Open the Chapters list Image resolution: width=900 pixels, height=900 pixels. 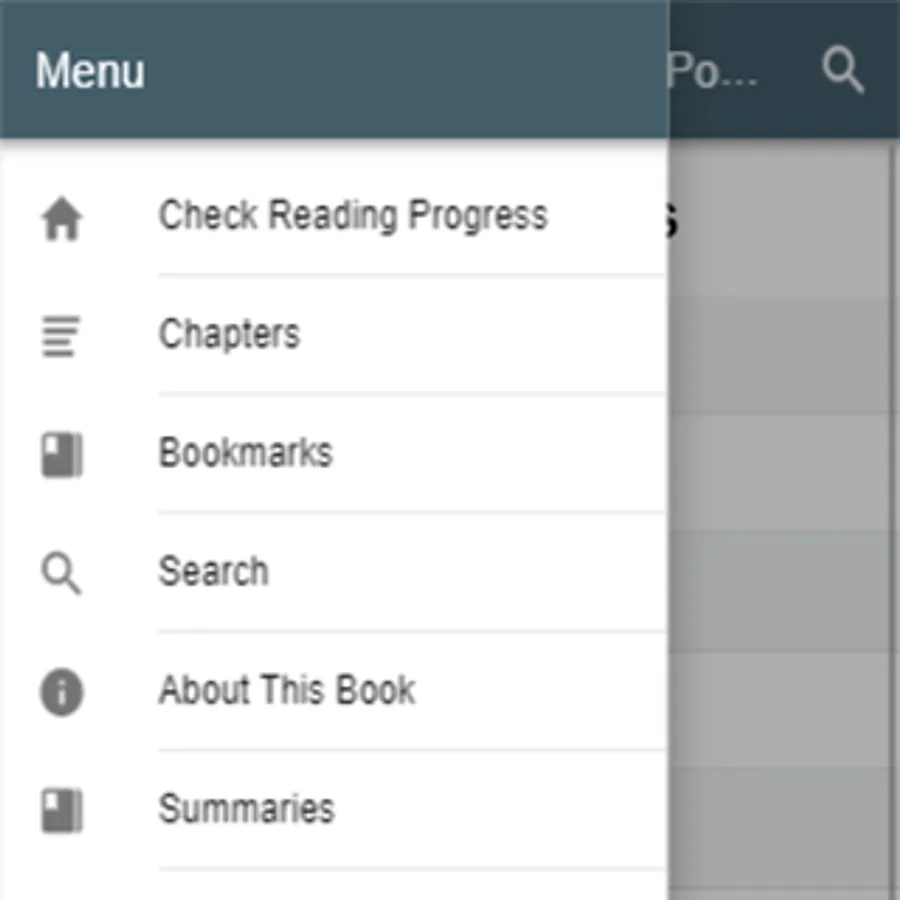tap(229, 335)
